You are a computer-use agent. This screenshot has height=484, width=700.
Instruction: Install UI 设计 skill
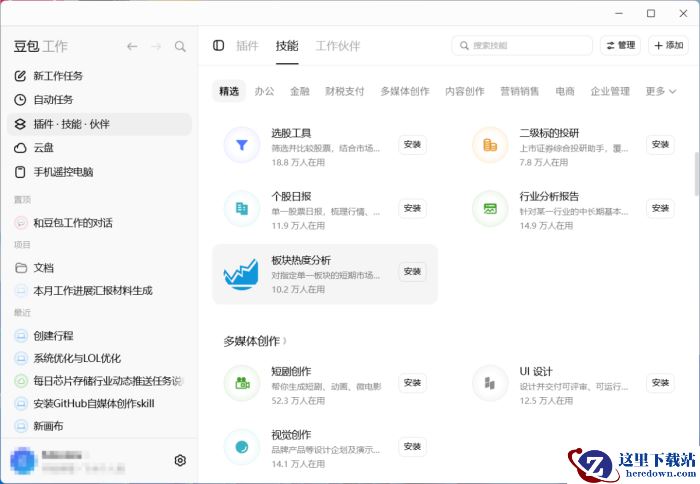[x=660, y=383]
